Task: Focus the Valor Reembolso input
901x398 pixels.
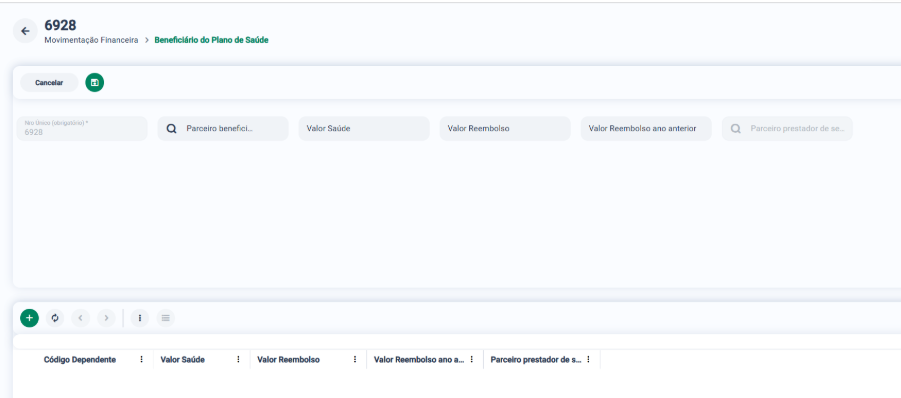Action: [505, 129]
